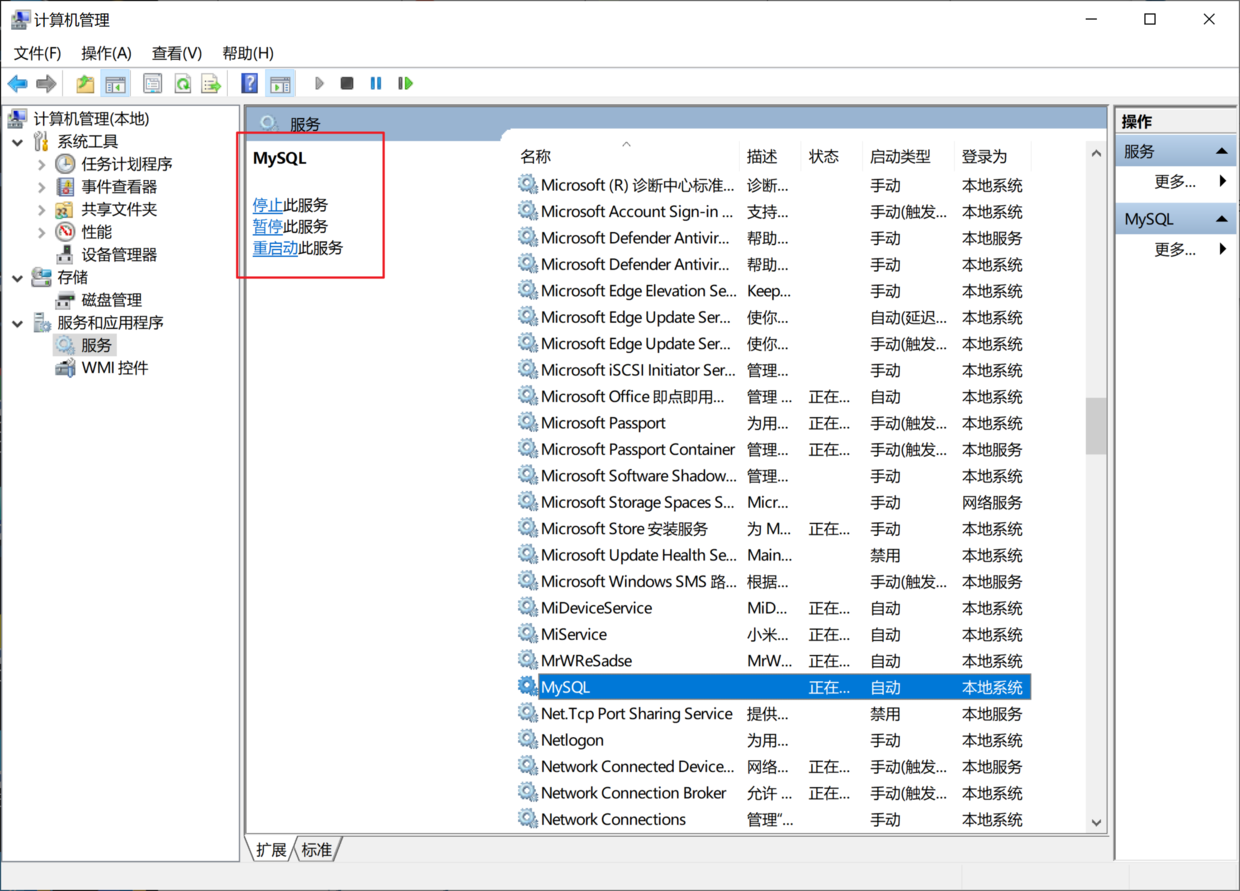
Task: Collapse the MySQL section in the 操作 pane
Action: pos(1221,219)
